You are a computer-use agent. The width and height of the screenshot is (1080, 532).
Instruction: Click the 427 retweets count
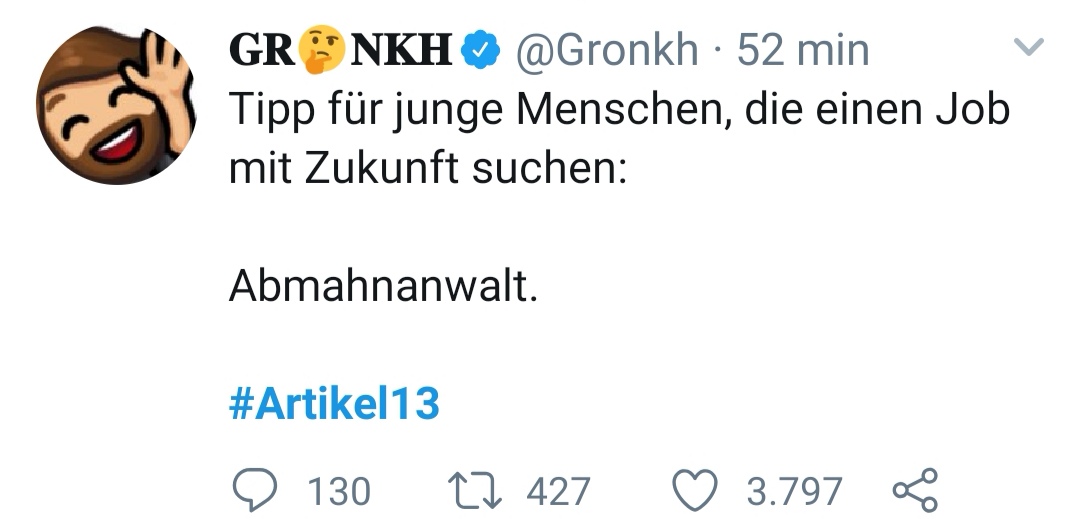click(x=558, y=491)
